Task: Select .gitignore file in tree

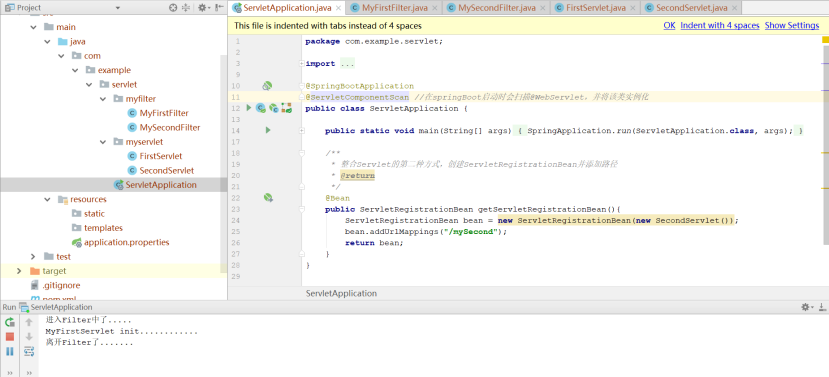Action: point(61,285)
